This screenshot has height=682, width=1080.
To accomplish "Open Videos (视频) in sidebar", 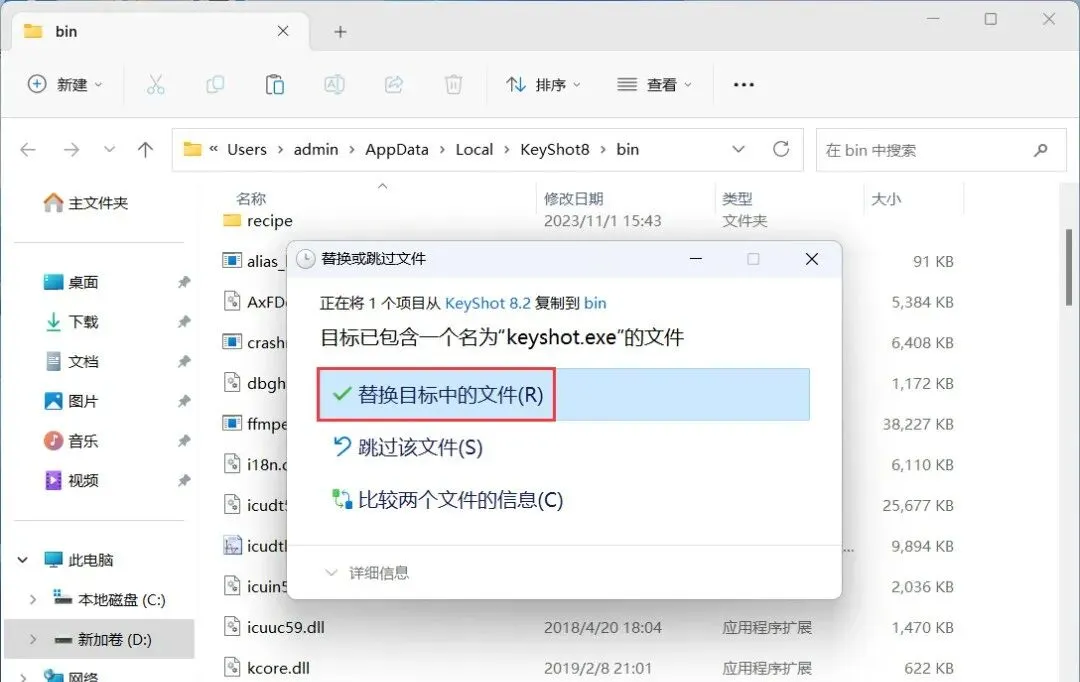I will [x=71, y=480].
